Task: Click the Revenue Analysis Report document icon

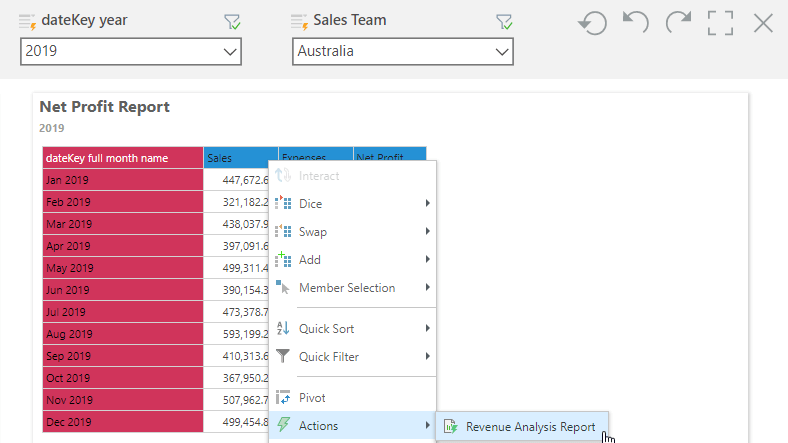Action: 451,426
